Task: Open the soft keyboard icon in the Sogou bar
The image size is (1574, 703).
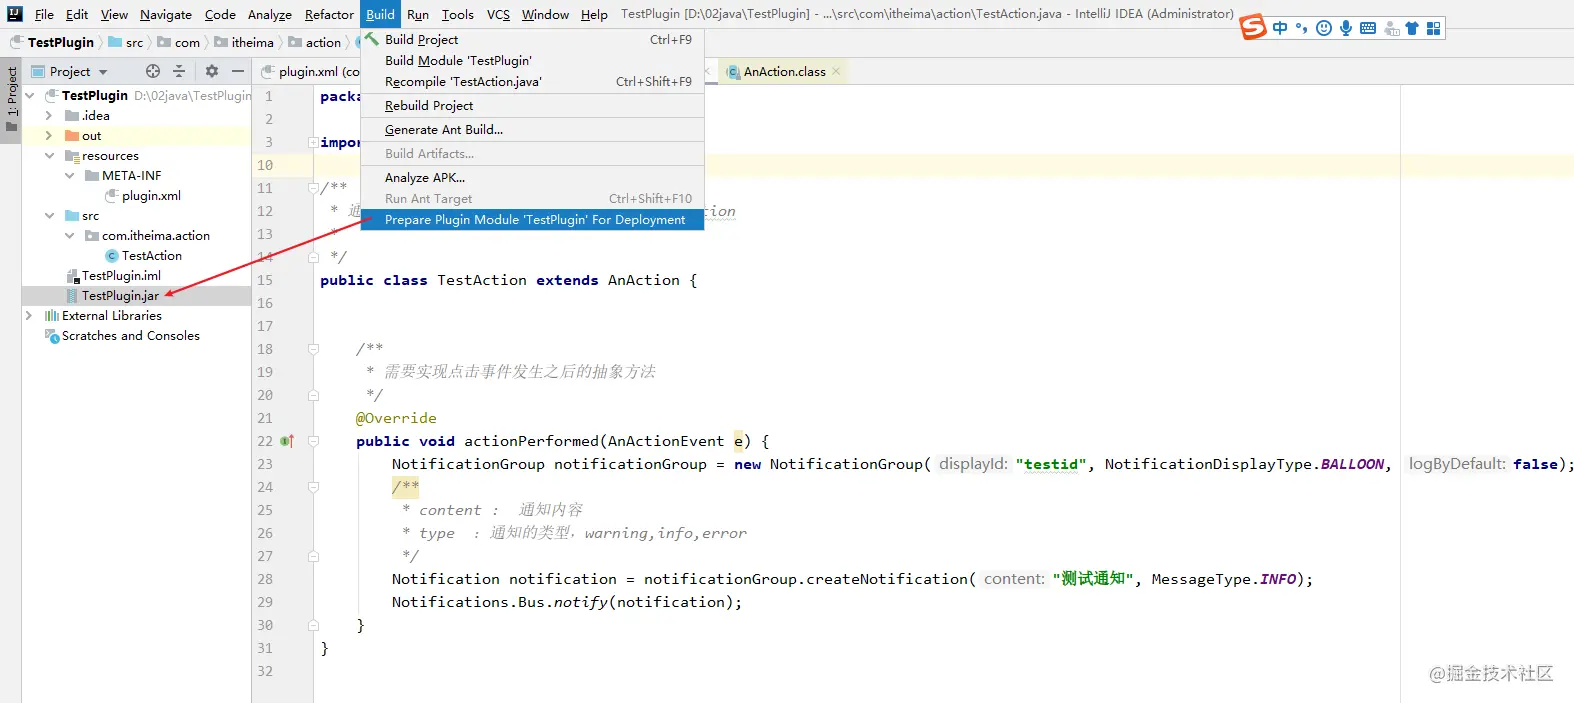Action: [1368, 28]
